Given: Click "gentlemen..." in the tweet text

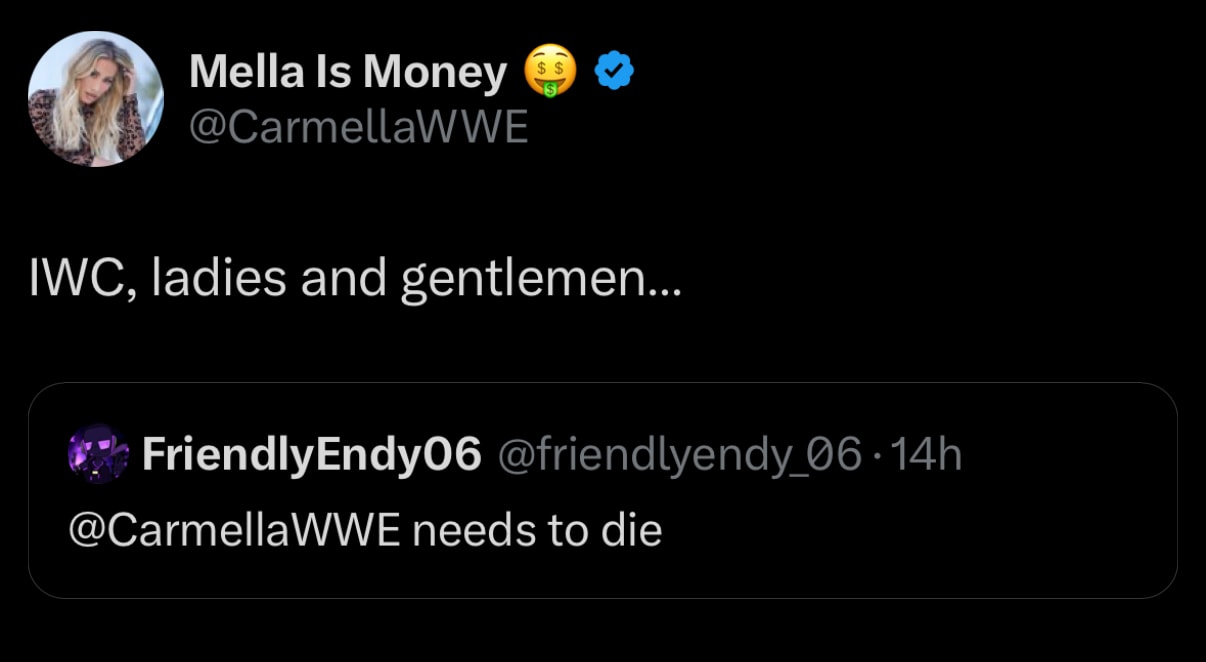Looking at the screenshot, I should tap(541, 281).
